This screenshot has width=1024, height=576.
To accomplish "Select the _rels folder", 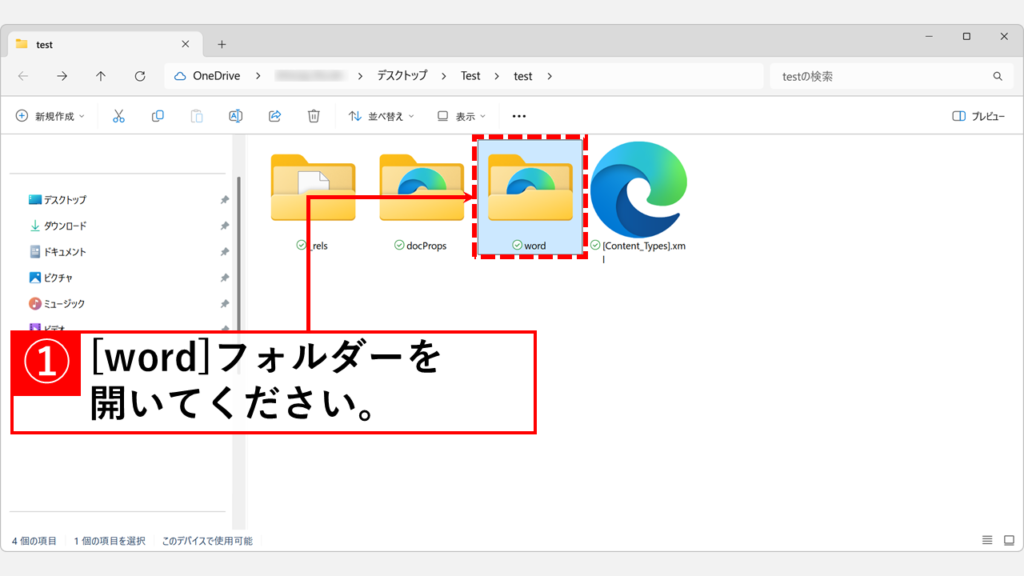I will (313, 202).
